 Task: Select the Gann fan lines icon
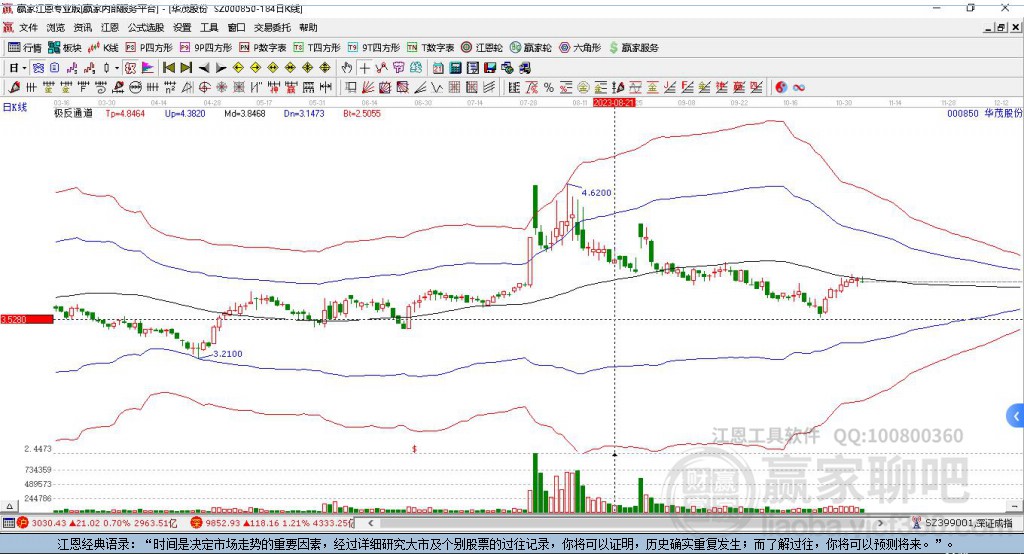click(x=368, y=87)
